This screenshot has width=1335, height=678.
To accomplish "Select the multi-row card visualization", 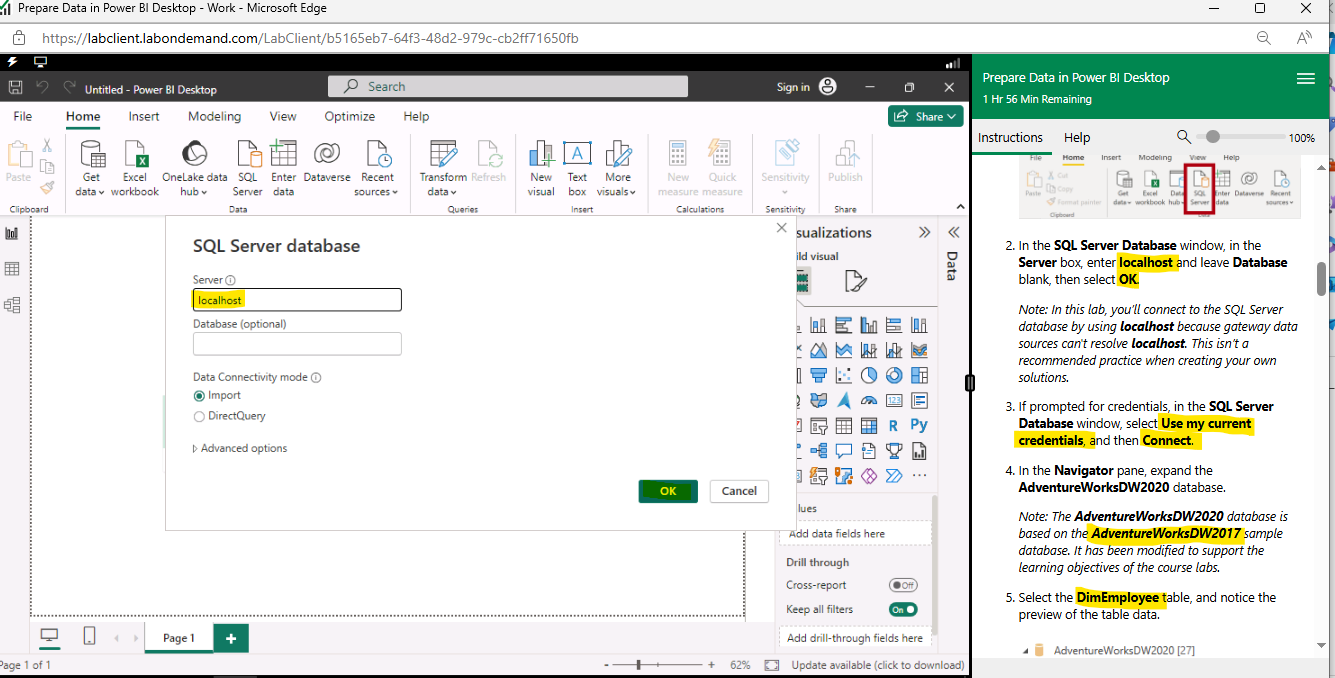I will (x=919, y=401).
